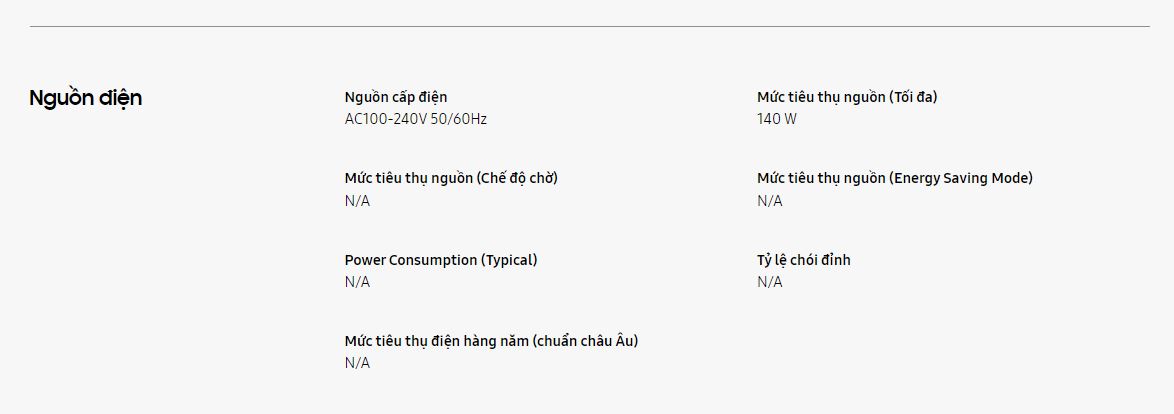Click the (chuẩn châu Âu) parenthetical text

pyautogui.click(x=586, y=341)
